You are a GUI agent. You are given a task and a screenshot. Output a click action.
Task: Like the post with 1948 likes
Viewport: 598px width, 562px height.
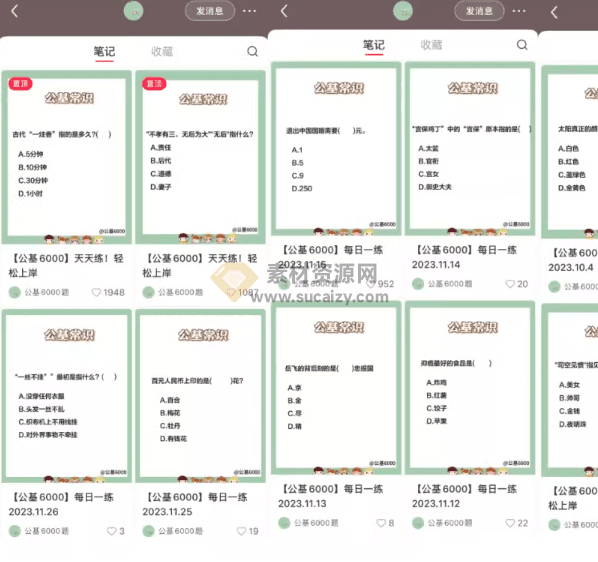click(x=96, y=292)
